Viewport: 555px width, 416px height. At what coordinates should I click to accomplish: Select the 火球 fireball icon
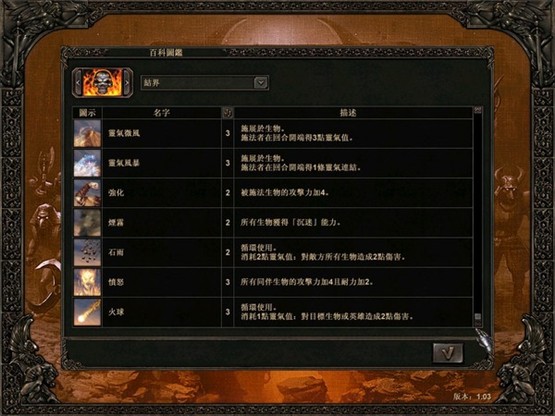87,312
